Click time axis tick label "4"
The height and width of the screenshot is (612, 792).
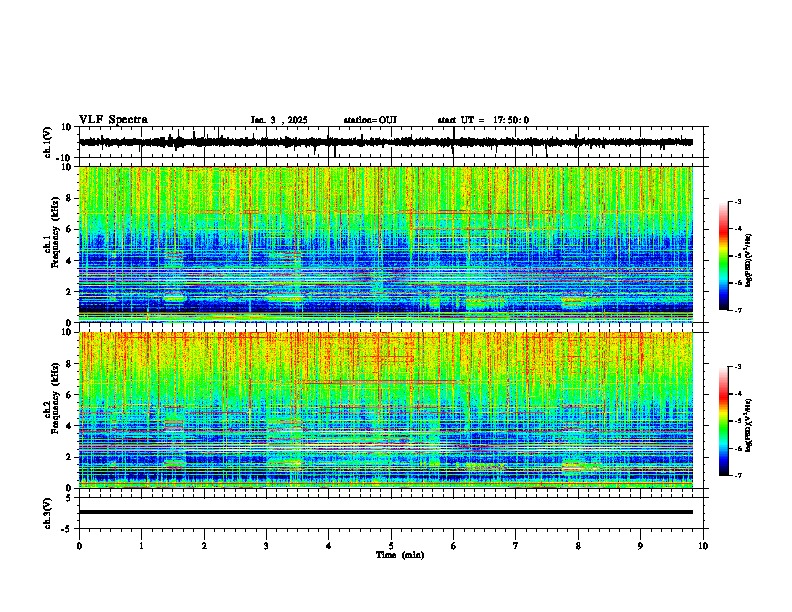coord(329,546)
